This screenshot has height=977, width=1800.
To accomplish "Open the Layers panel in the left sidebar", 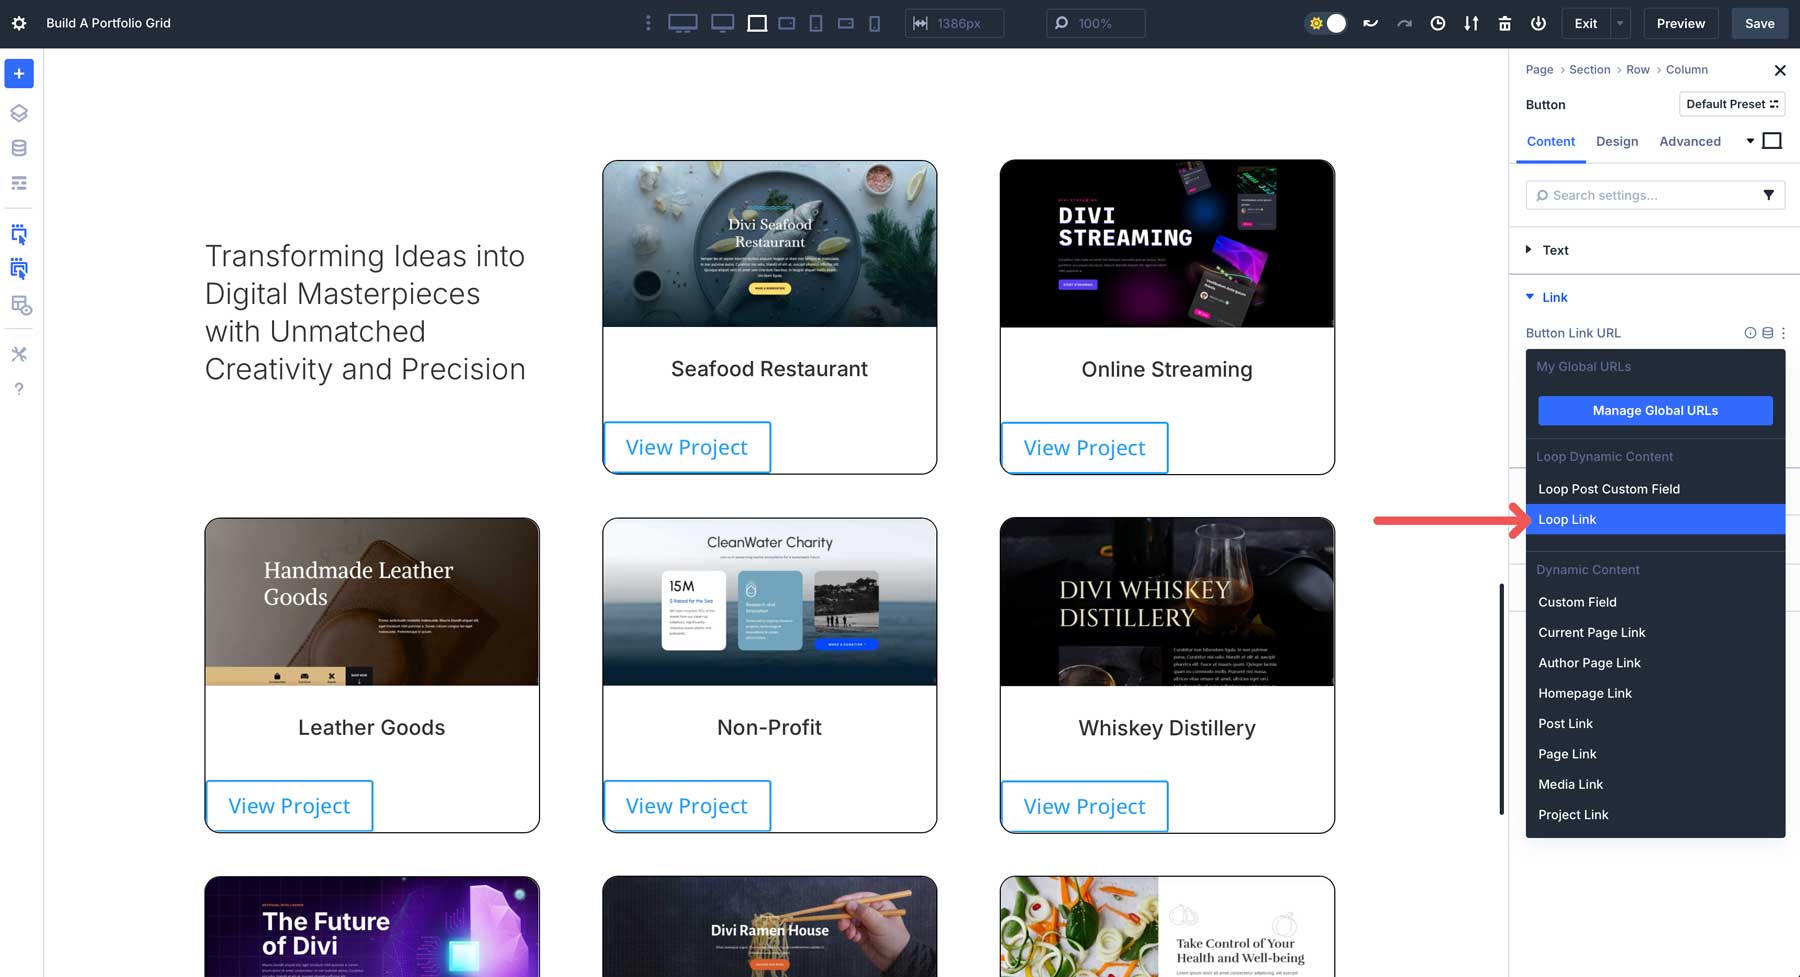I will pyautogui.click(x=18, y=112).
